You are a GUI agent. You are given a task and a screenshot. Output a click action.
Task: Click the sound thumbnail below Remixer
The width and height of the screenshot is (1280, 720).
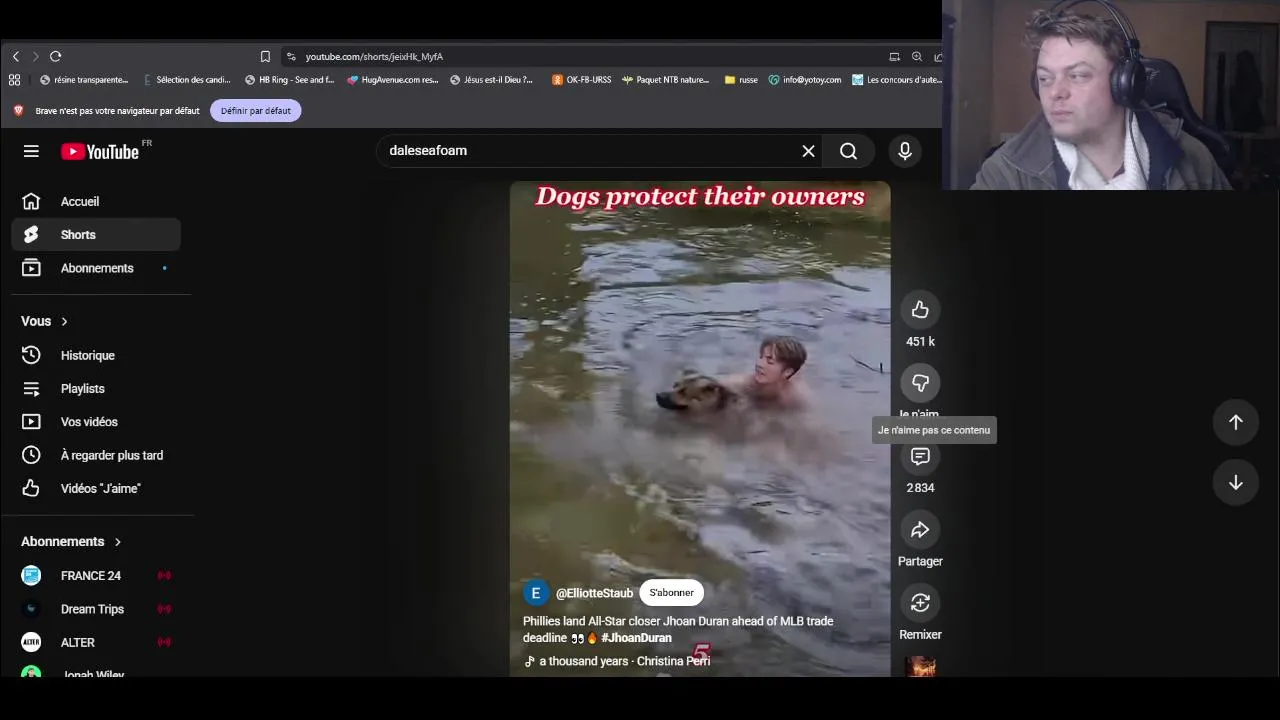tap(920, 667)
